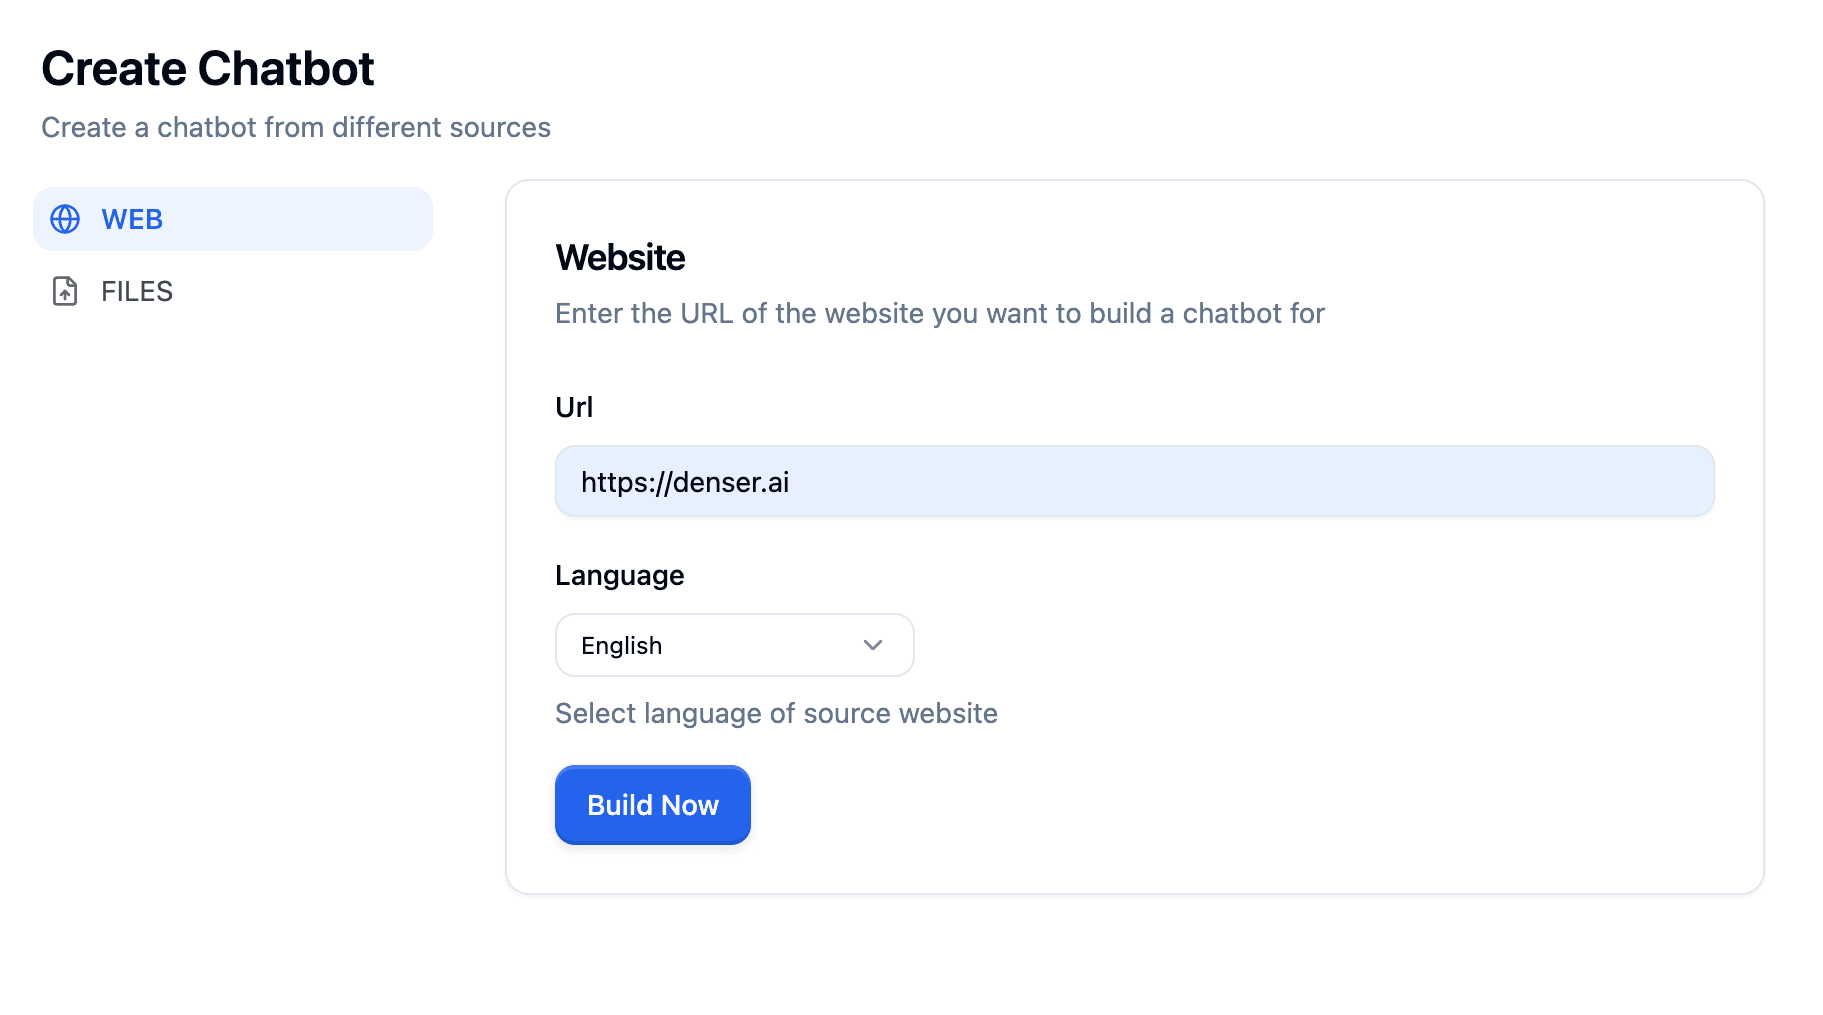Switch to the FILES source tab
Viewport: 1823px width, 1015px height.
point(135,291)
